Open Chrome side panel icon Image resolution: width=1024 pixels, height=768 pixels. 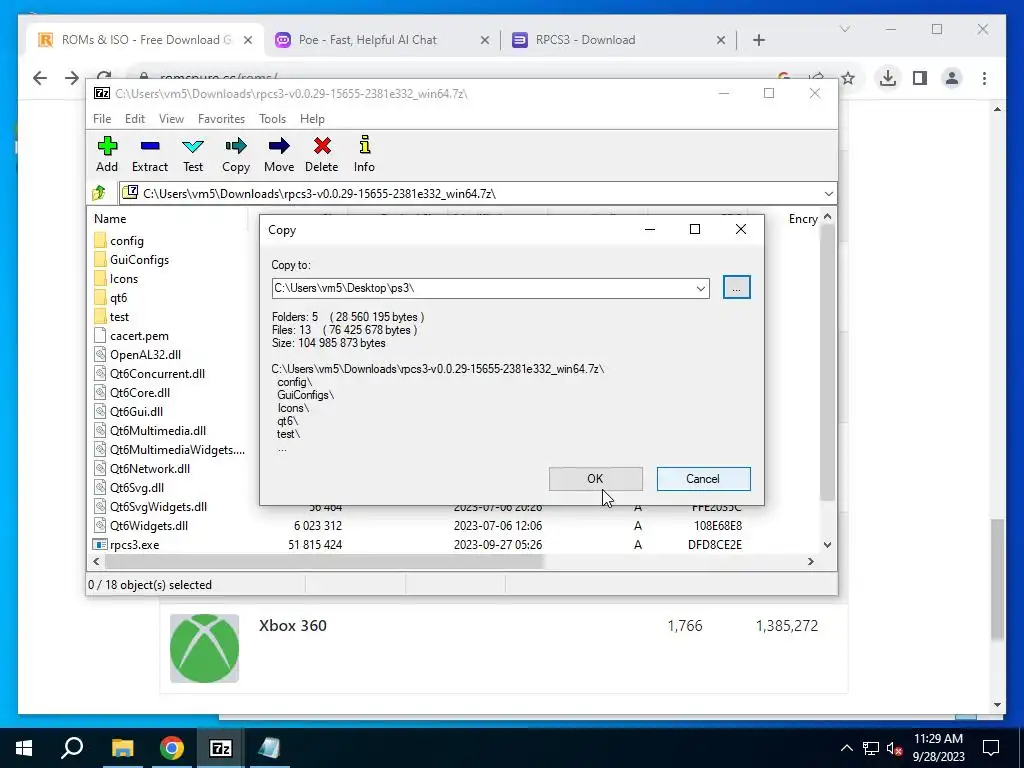click(920, 78)
